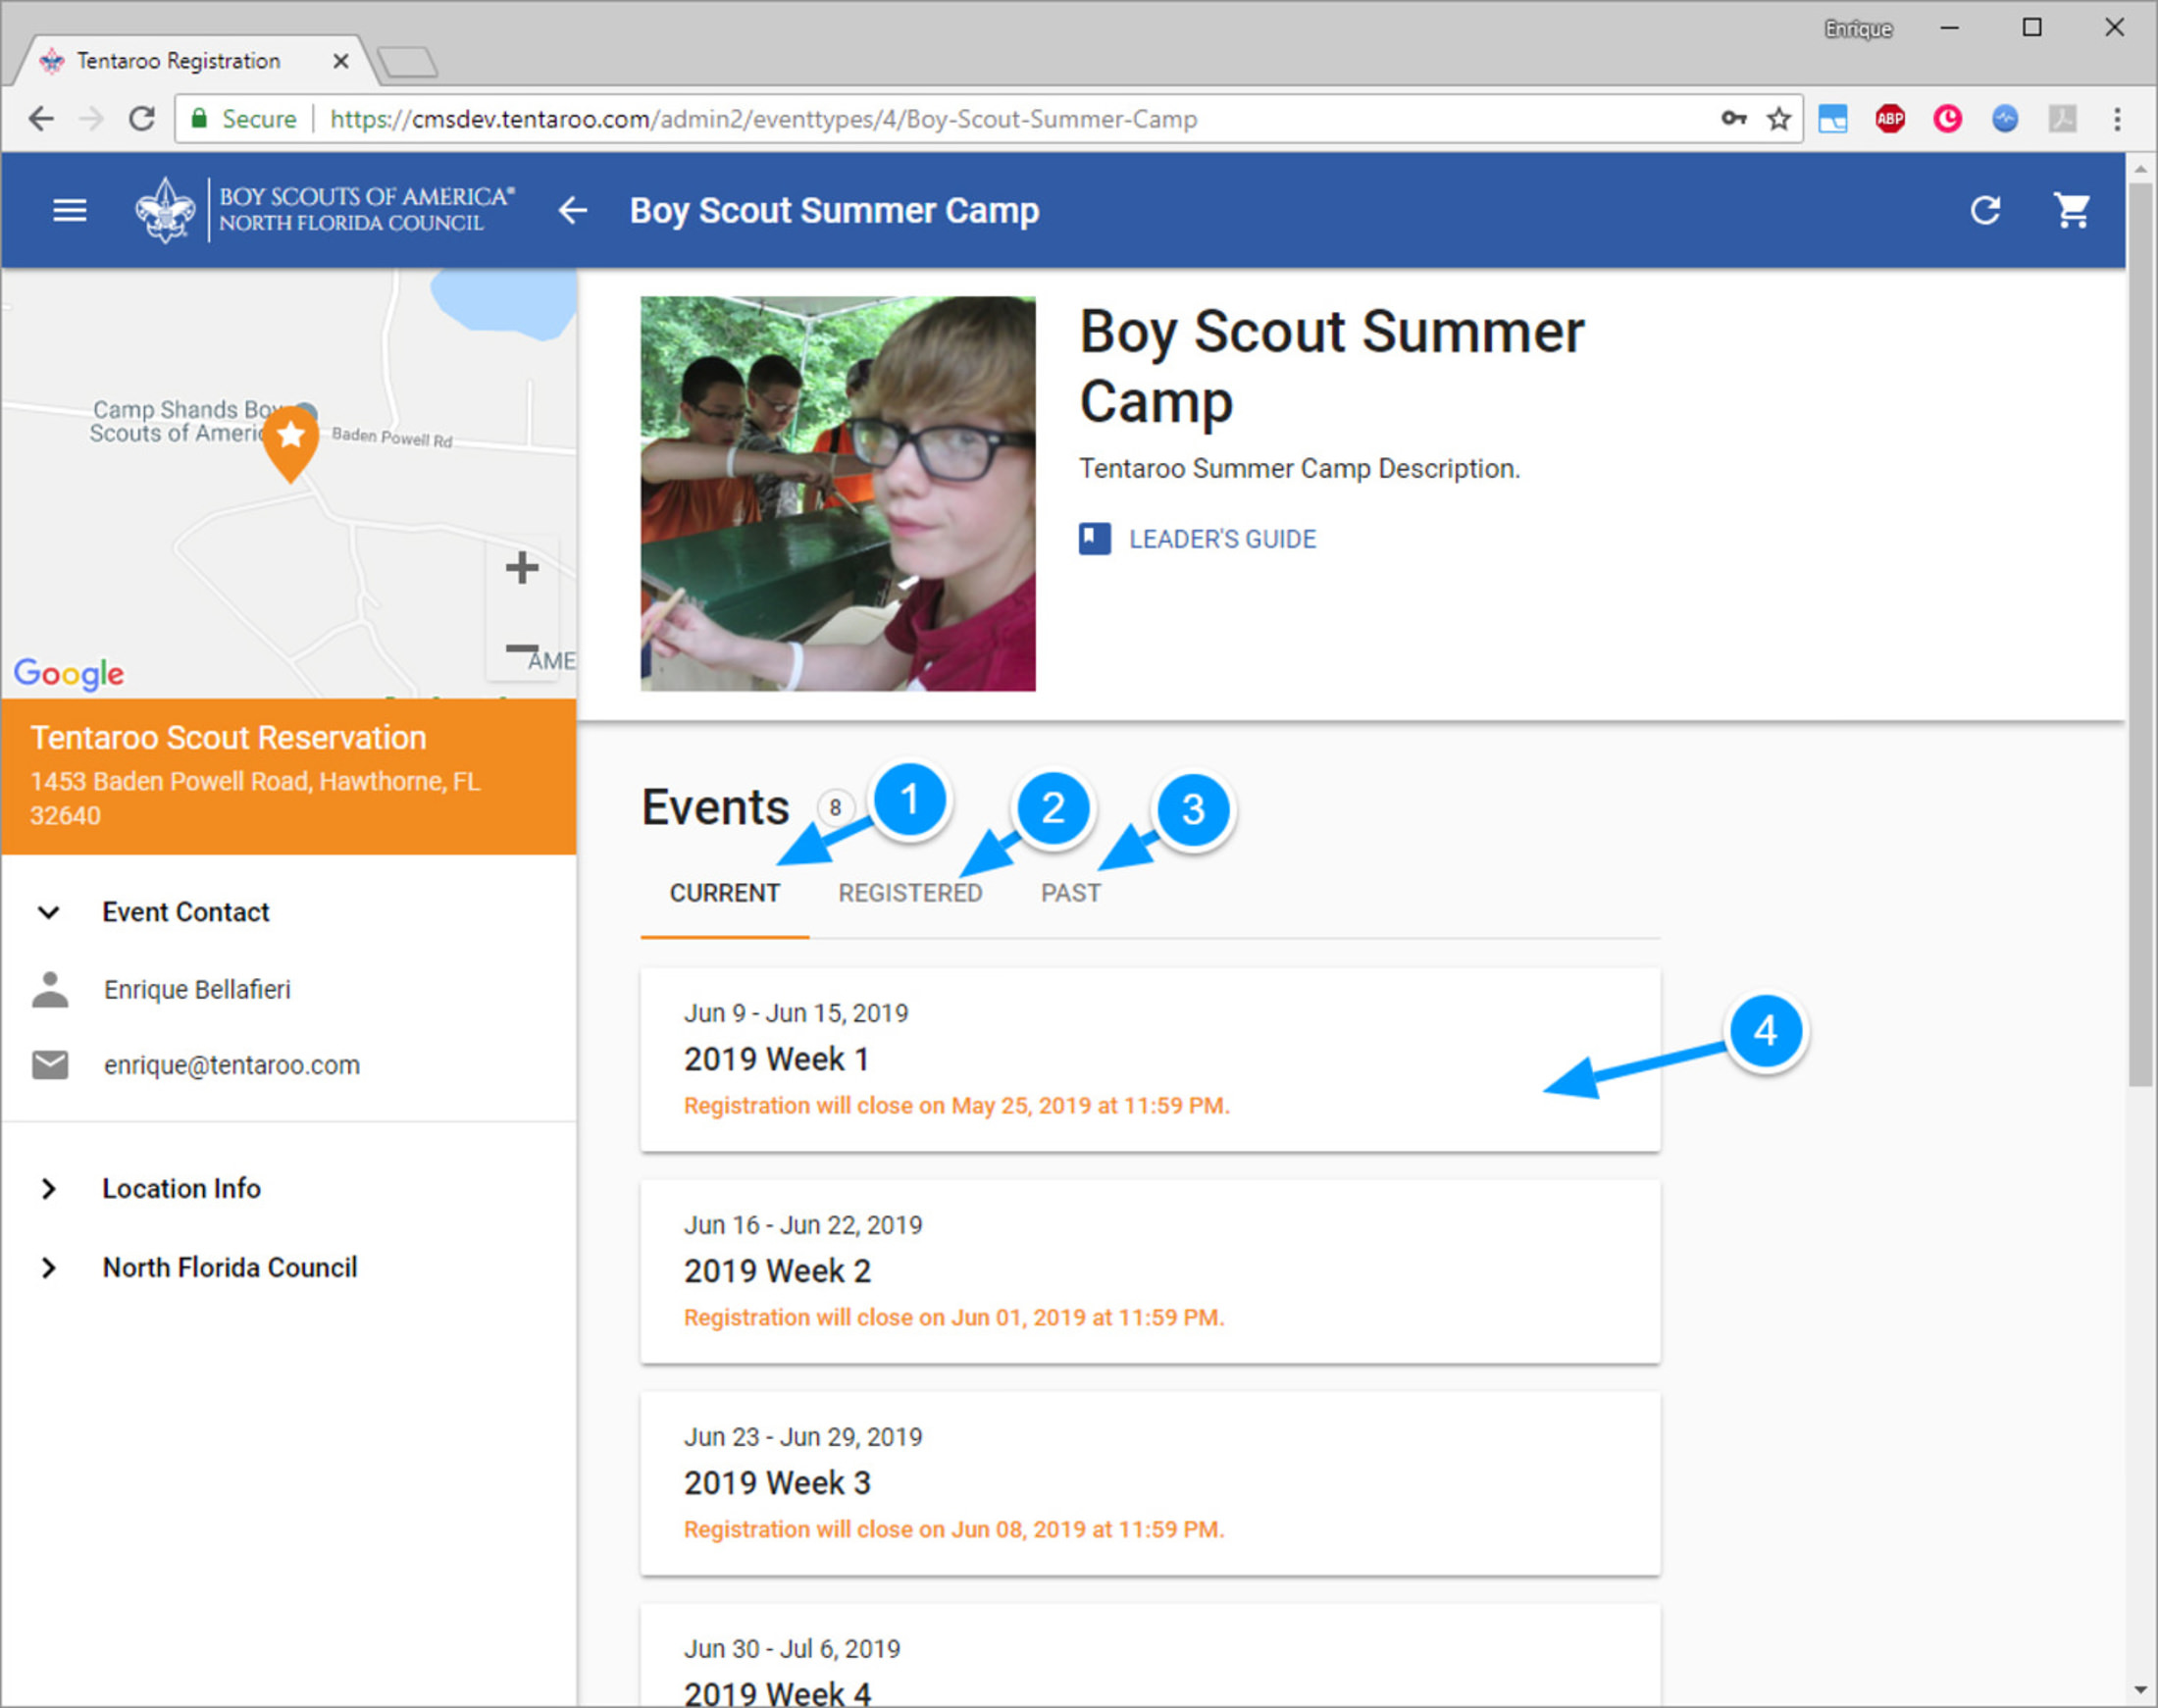Switch to the Past events tab
Image resolution: width=2158 pixels, height=1708 pixels.
click(x=1070, y=893)
